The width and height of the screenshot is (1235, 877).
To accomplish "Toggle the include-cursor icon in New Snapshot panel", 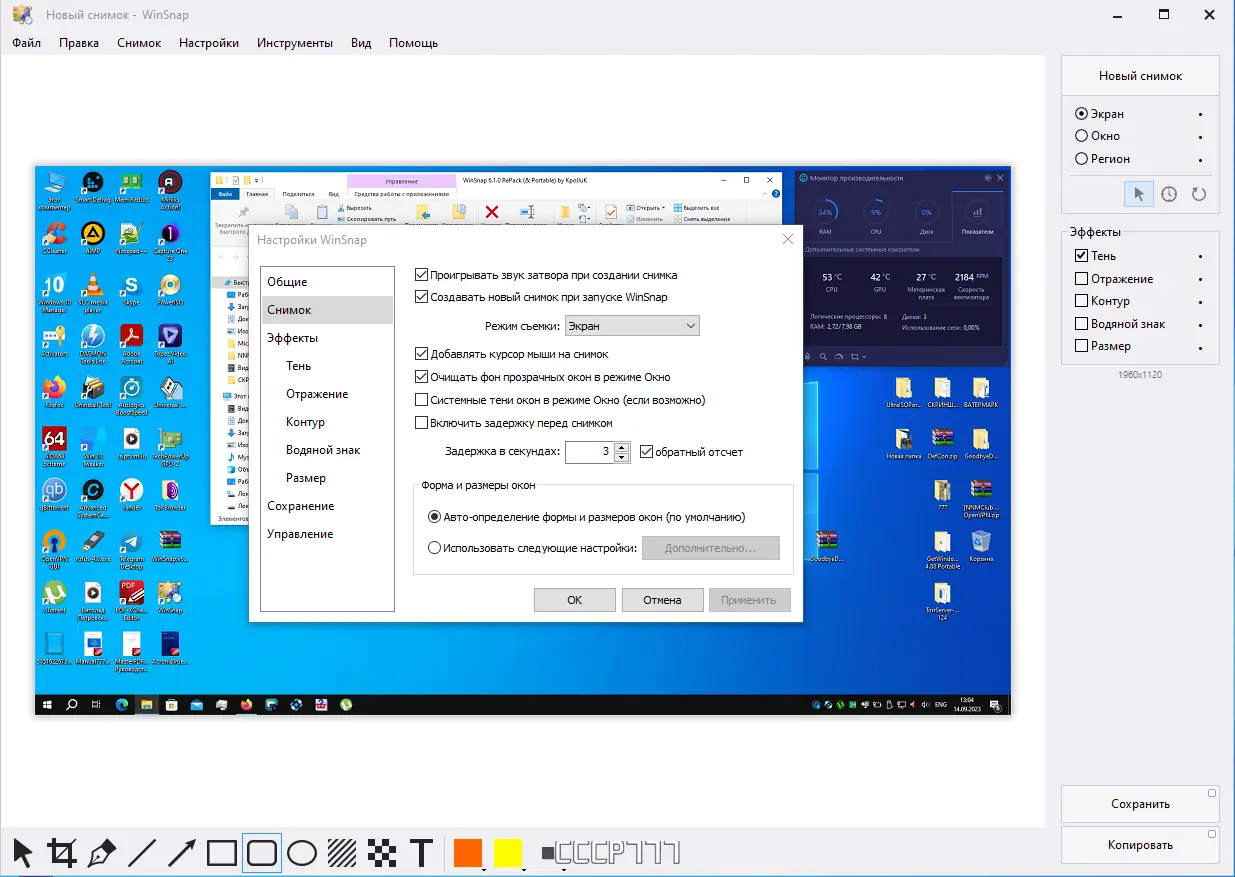I will coord(1138,194).
